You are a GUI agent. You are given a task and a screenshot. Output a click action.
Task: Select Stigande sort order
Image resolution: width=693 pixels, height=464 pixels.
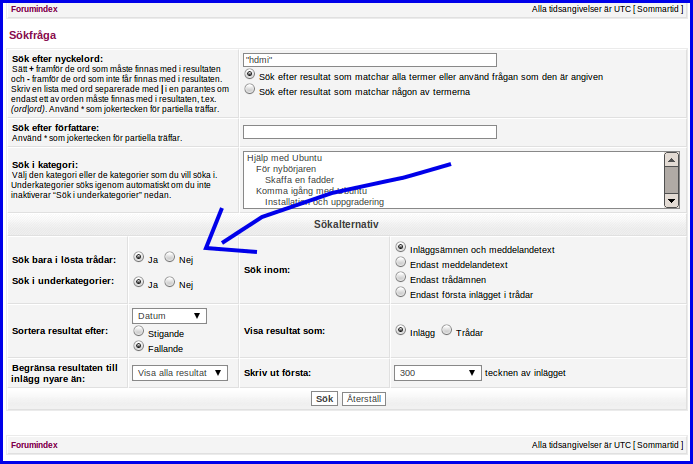[x=139, y=331]
